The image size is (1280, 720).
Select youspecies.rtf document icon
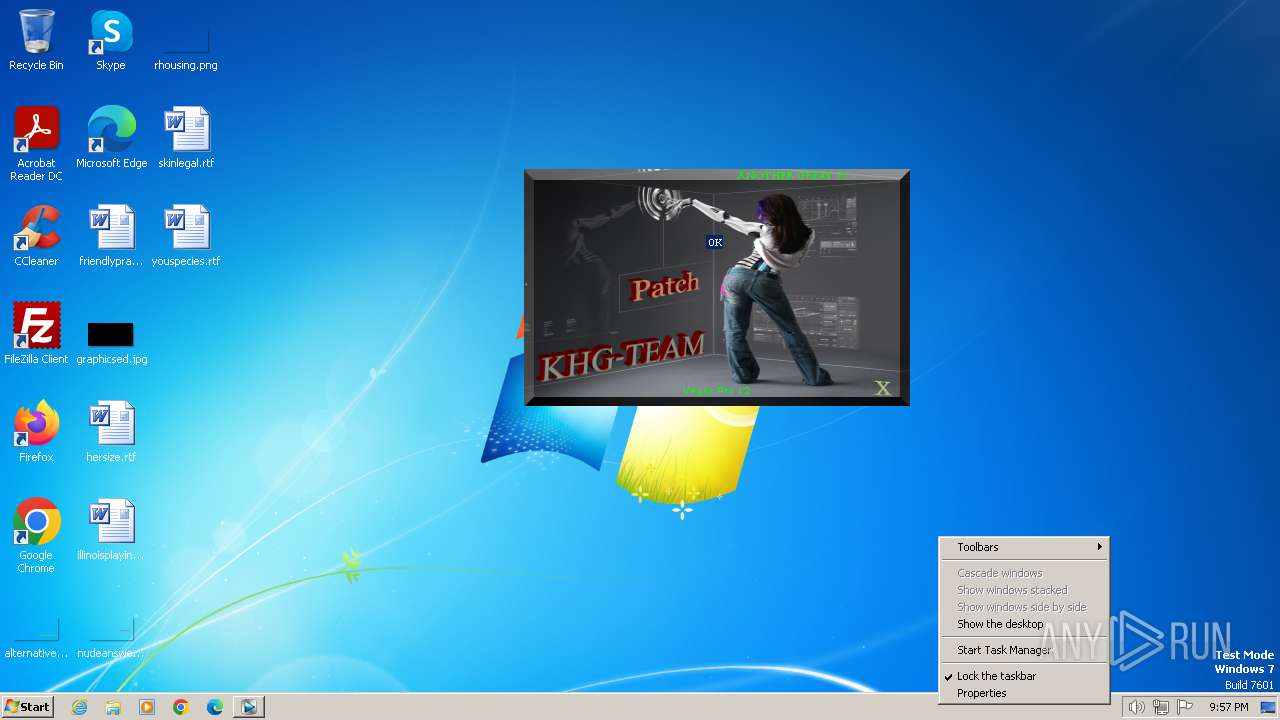pos(186,236)
